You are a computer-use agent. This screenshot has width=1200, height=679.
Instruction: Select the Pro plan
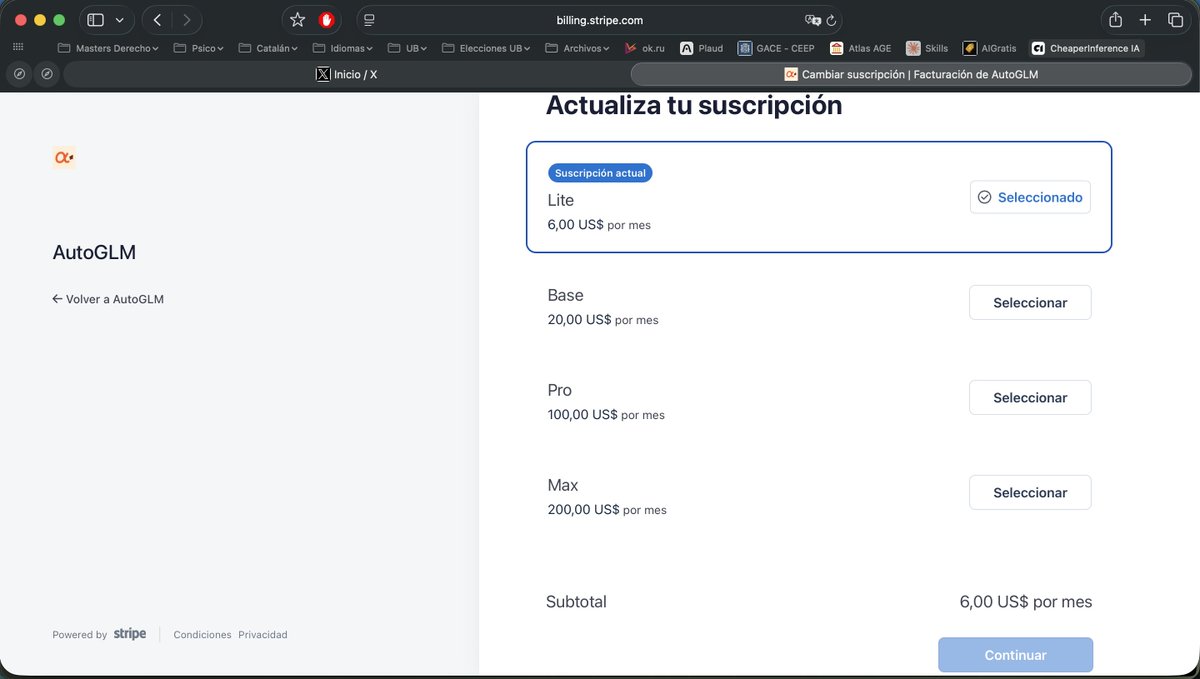point(1030,397)
